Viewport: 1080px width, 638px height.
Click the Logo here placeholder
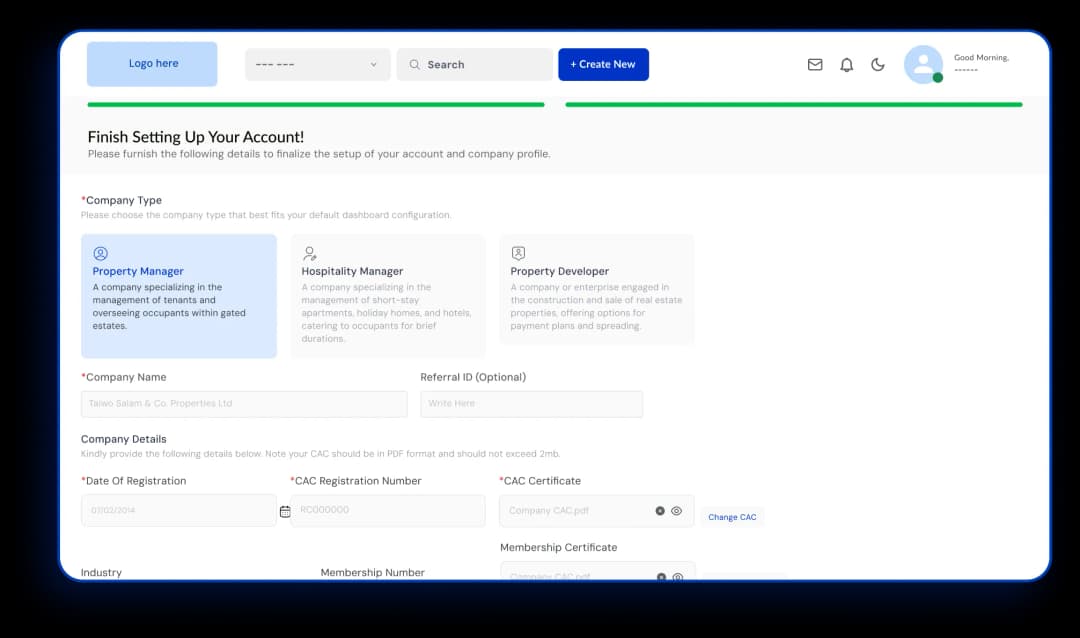[152, 64]
